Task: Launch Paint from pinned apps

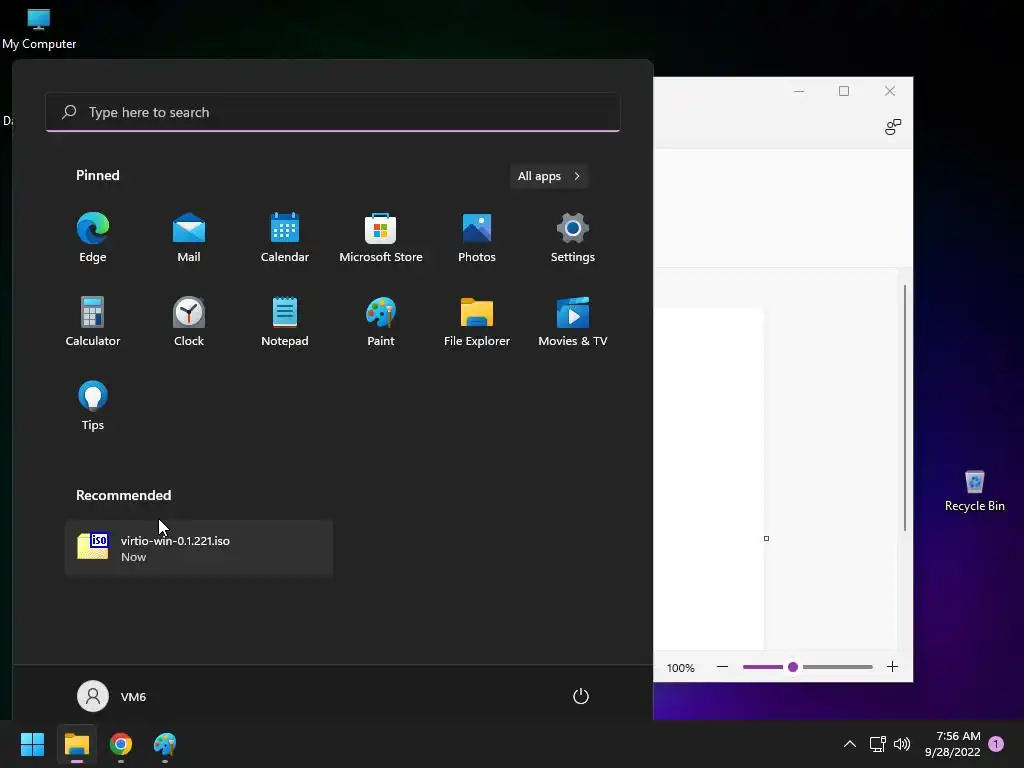Action: coord(381,321)
